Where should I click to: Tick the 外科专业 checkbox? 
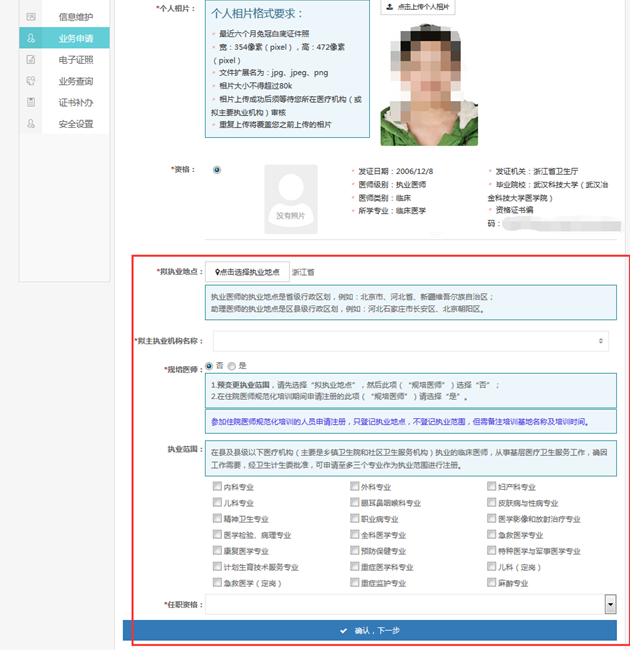point(355,487)
